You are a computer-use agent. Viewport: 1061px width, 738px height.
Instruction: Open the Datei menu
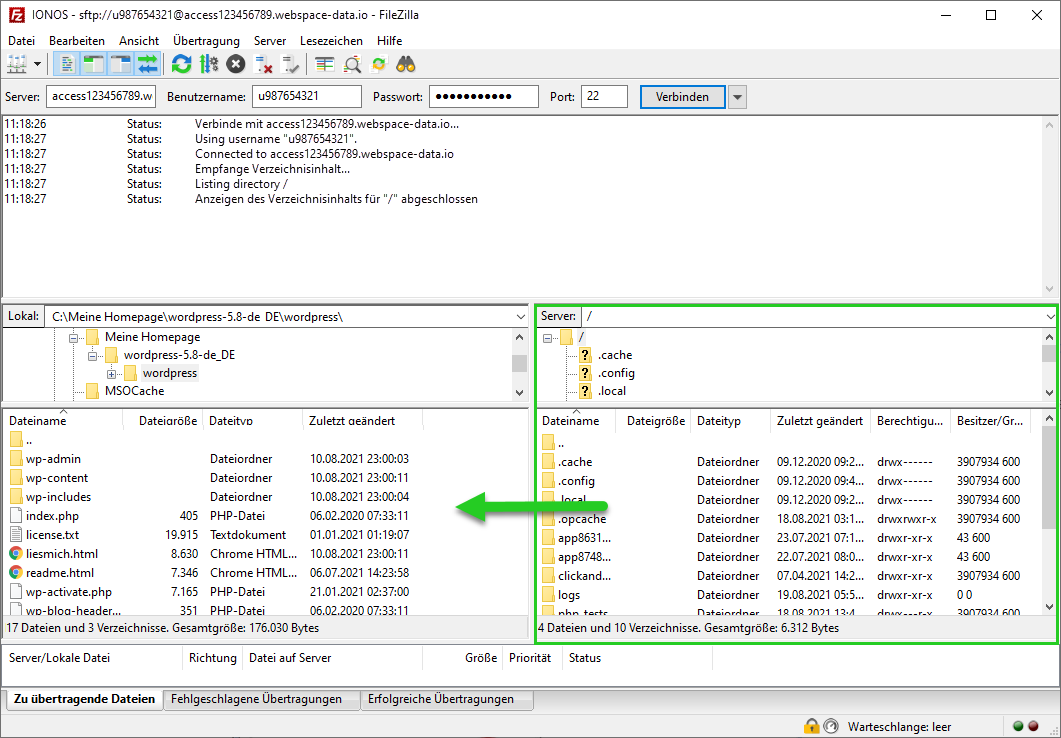tap(22, 41)
